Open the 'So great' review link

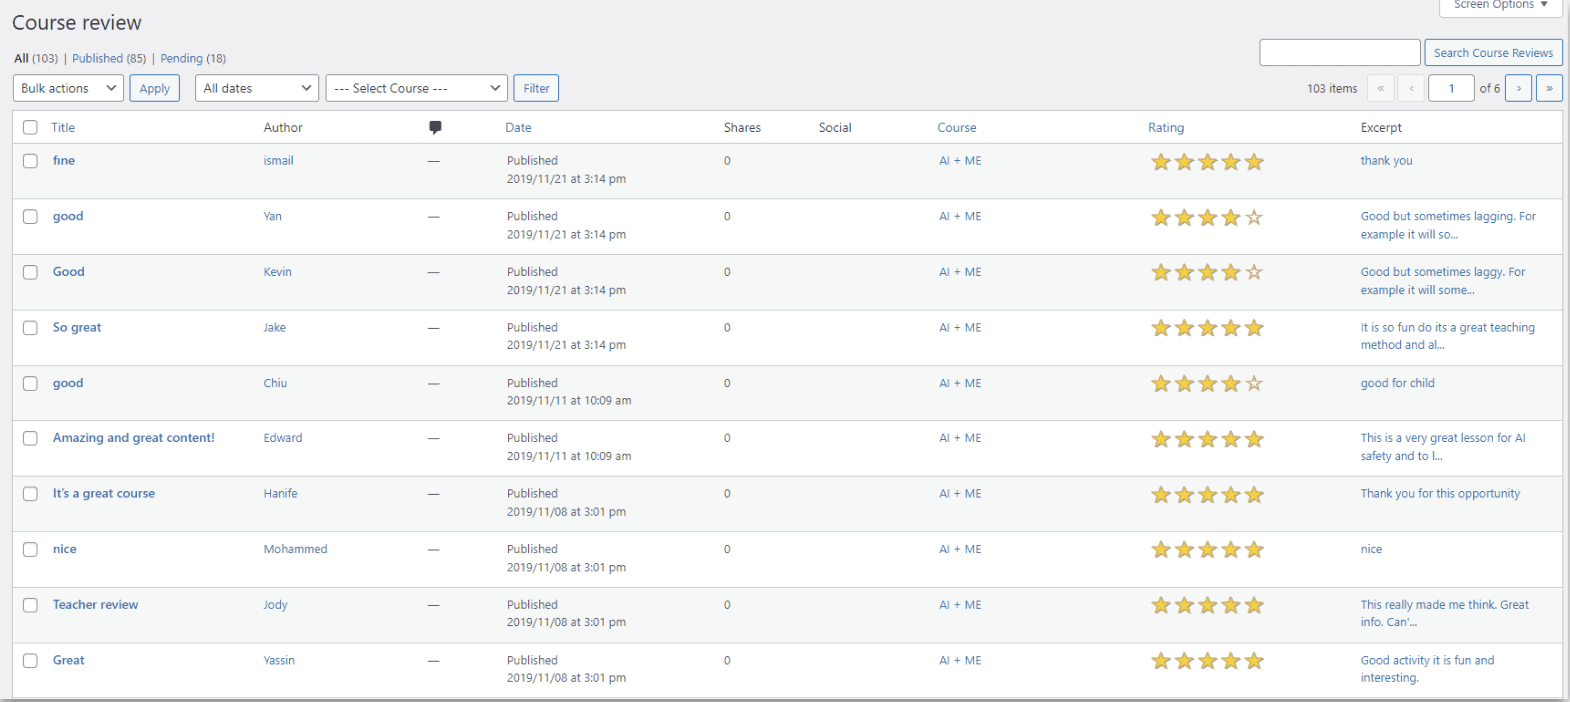click(x=77, y=327)
